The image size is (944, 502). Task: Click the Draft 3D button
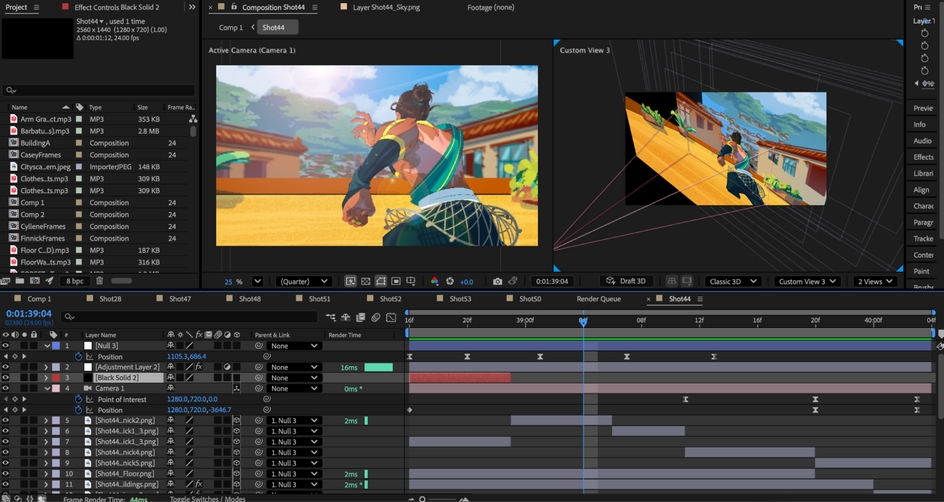point(626,281)
